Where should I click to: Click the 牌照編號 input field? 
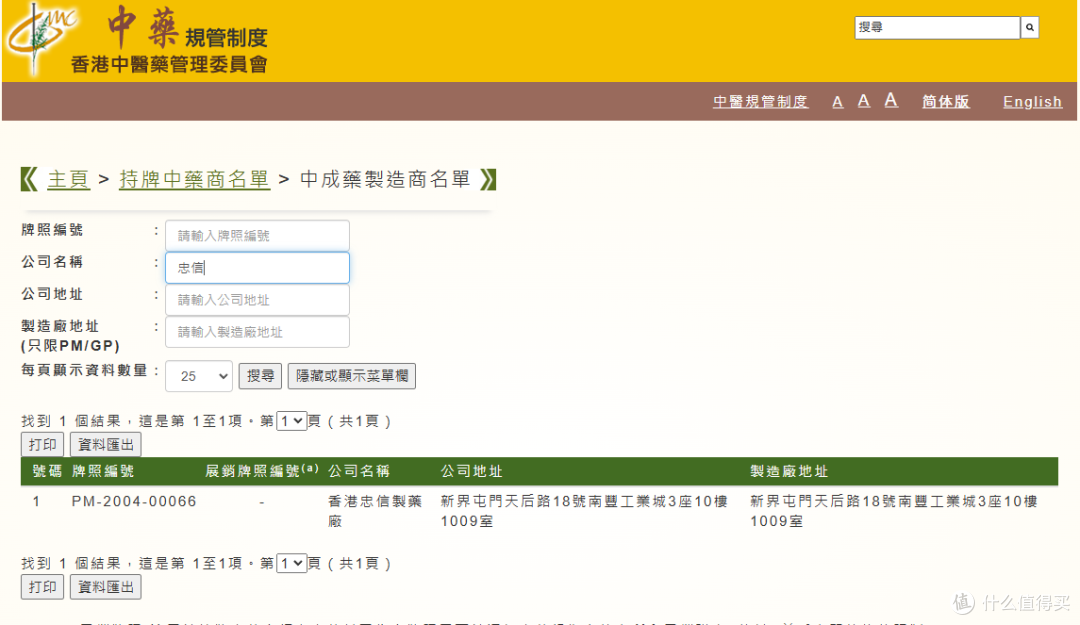(257, 236)
